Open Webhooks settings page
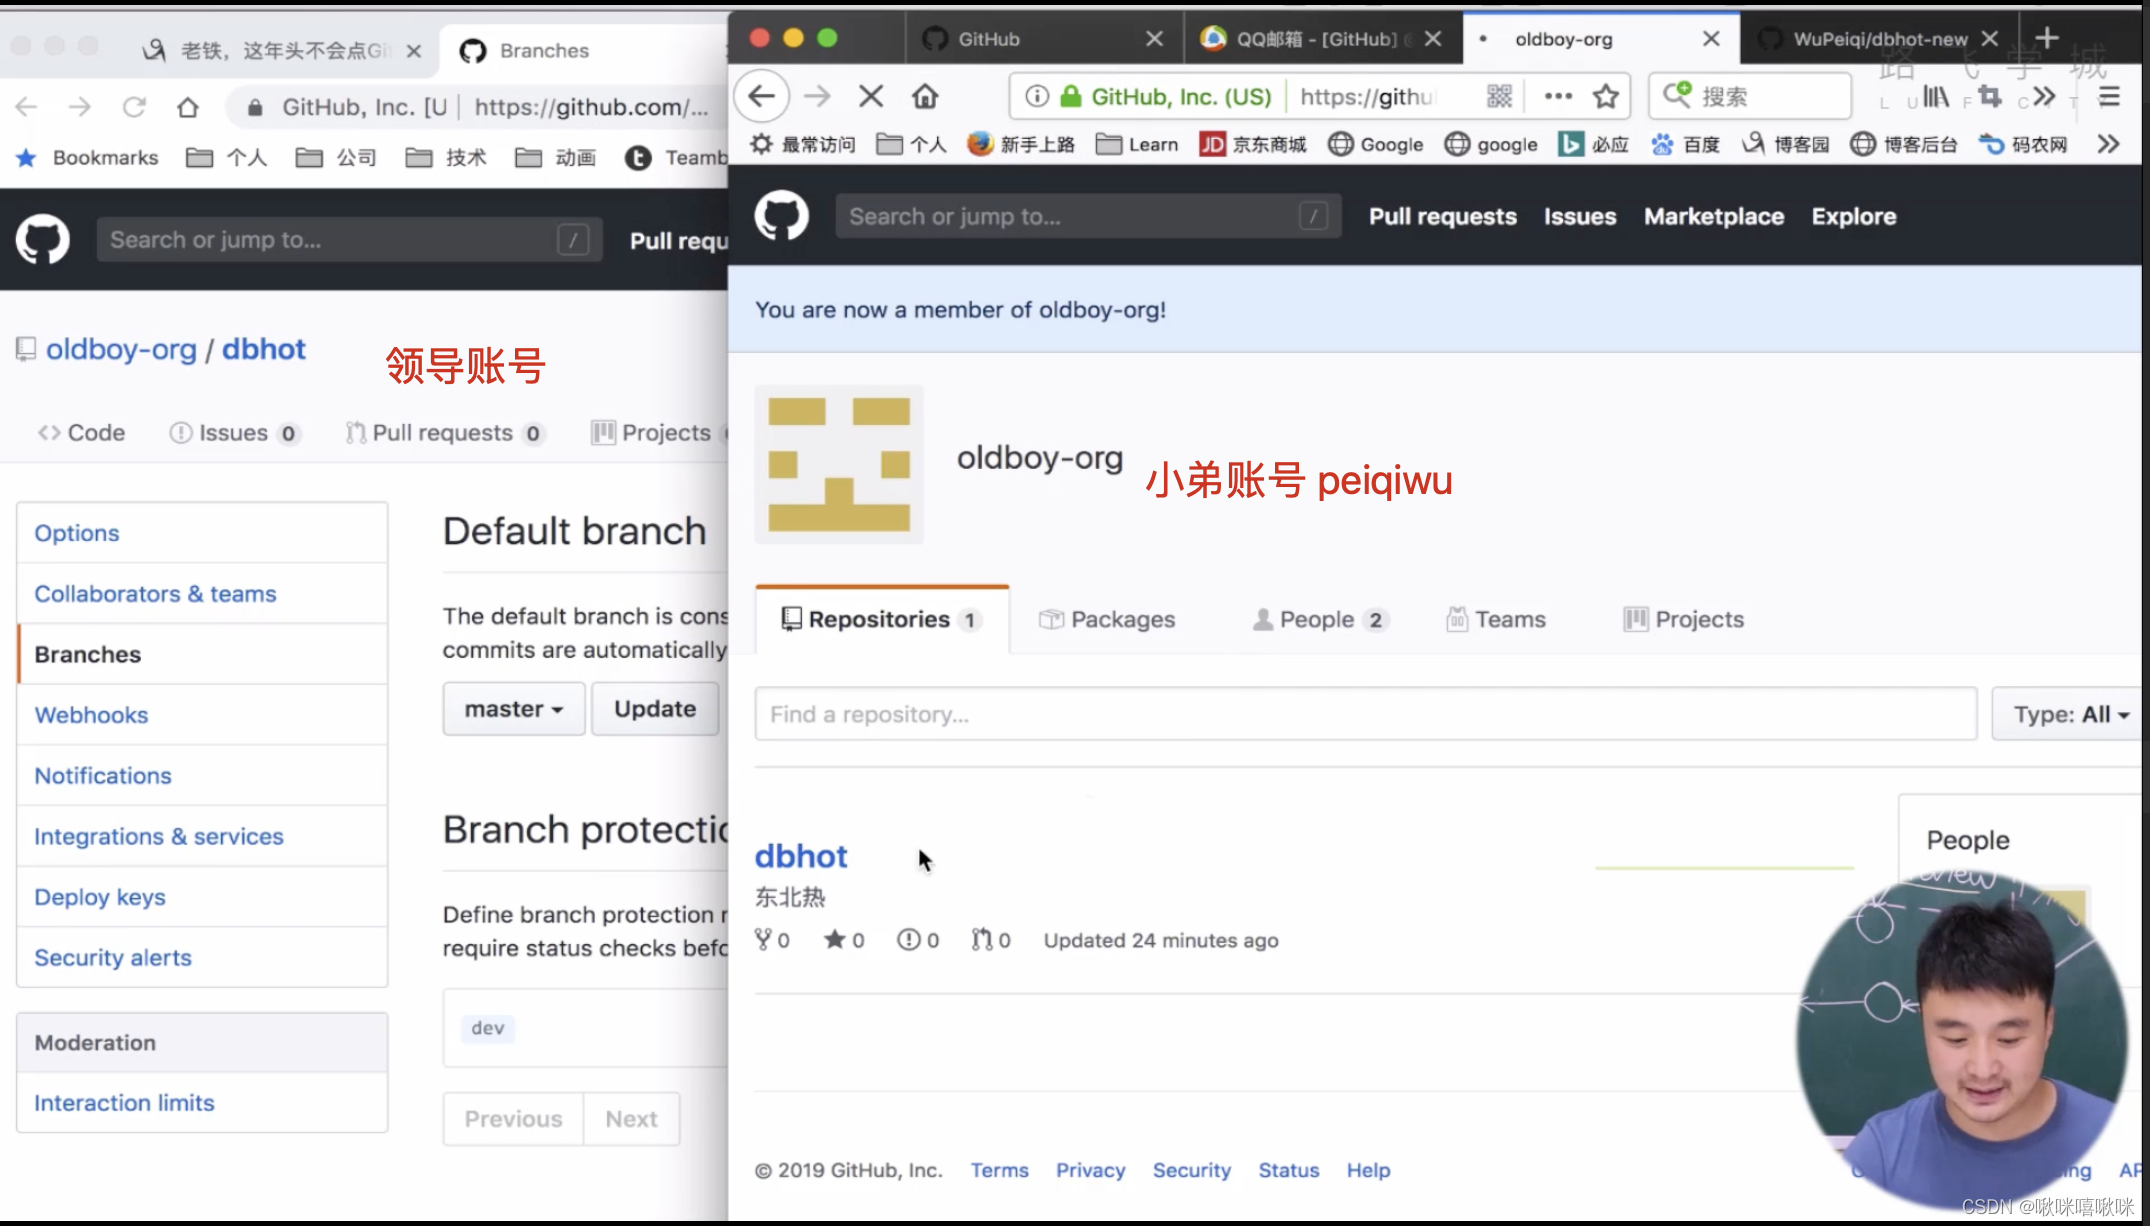Viewport: 2150px width, 1226px height. click(202, 715)
